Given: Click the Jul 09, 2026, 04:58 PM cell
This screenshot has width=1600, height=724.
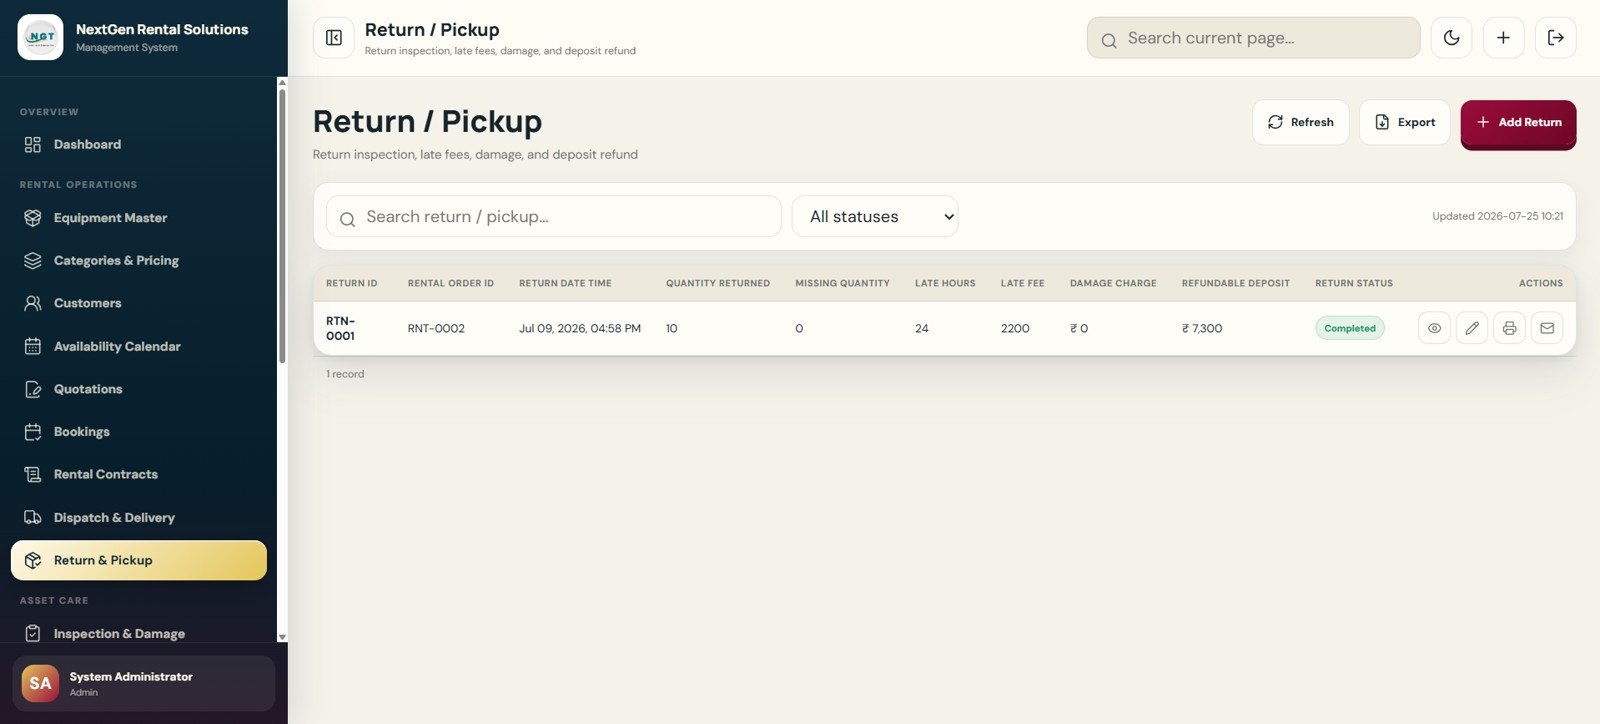Looking at the screenshot, I should click(x=580, y=328).
